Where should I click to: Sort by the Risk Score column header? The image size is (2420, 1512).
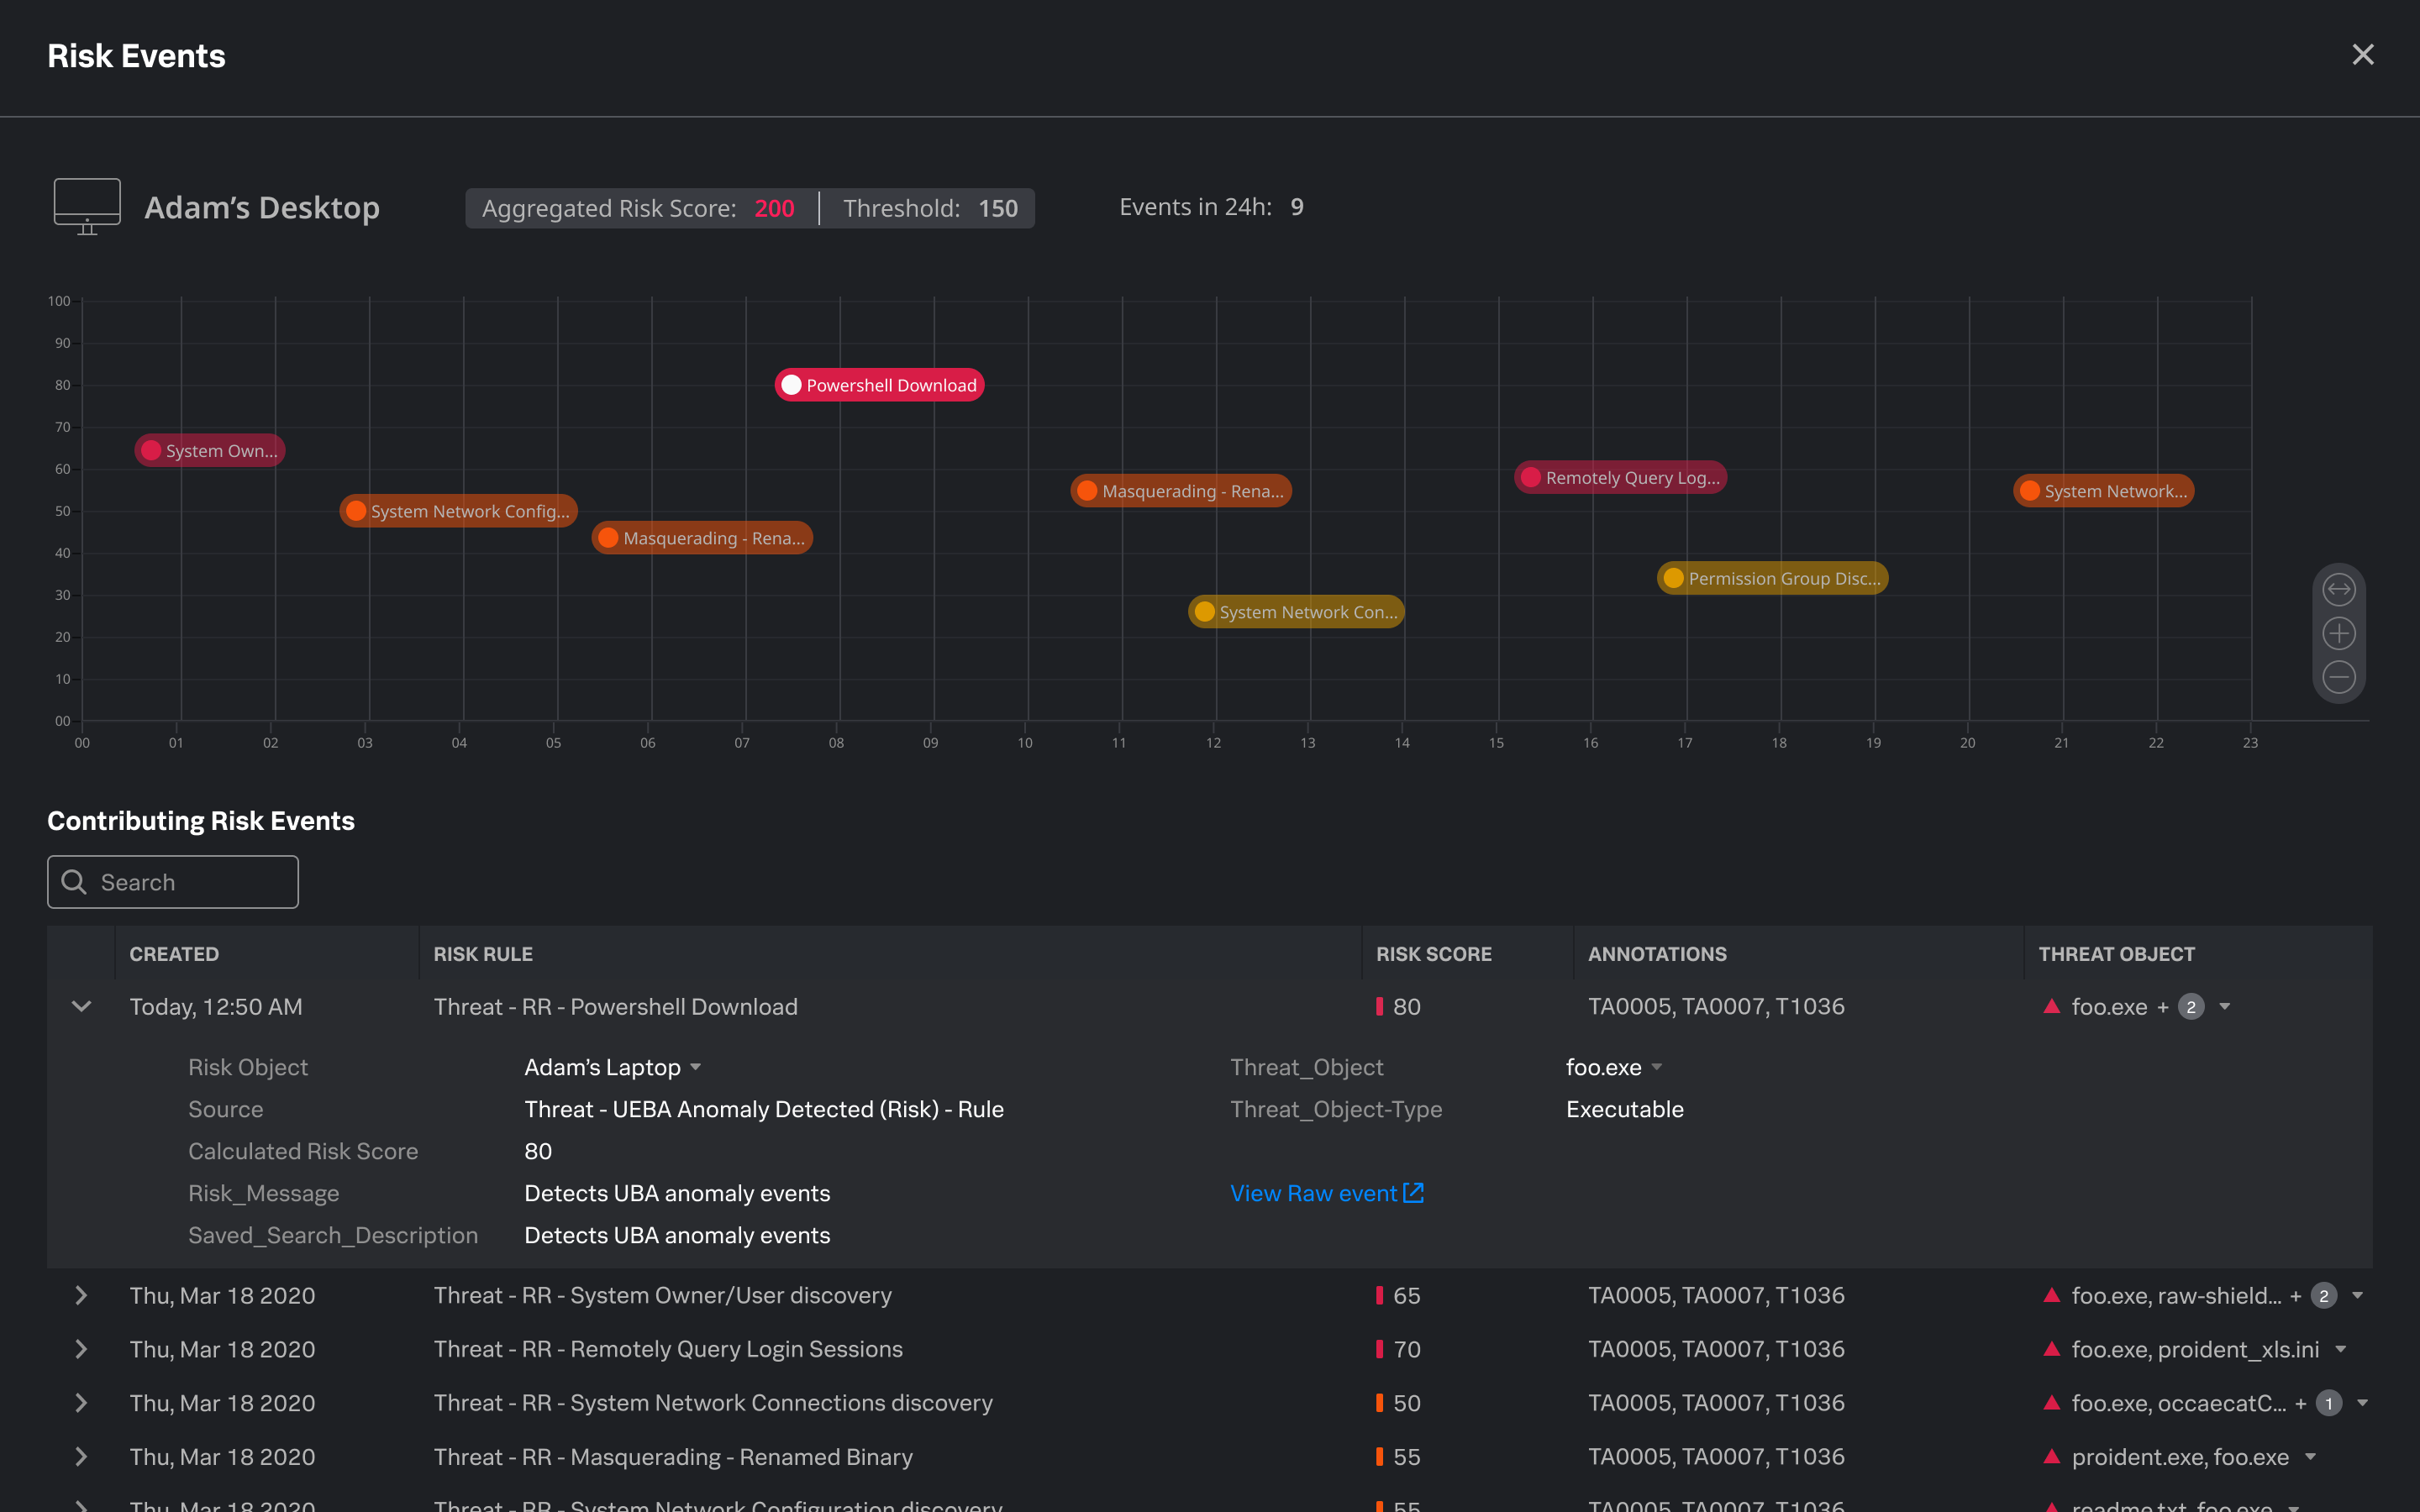[x=1433, y=954]
